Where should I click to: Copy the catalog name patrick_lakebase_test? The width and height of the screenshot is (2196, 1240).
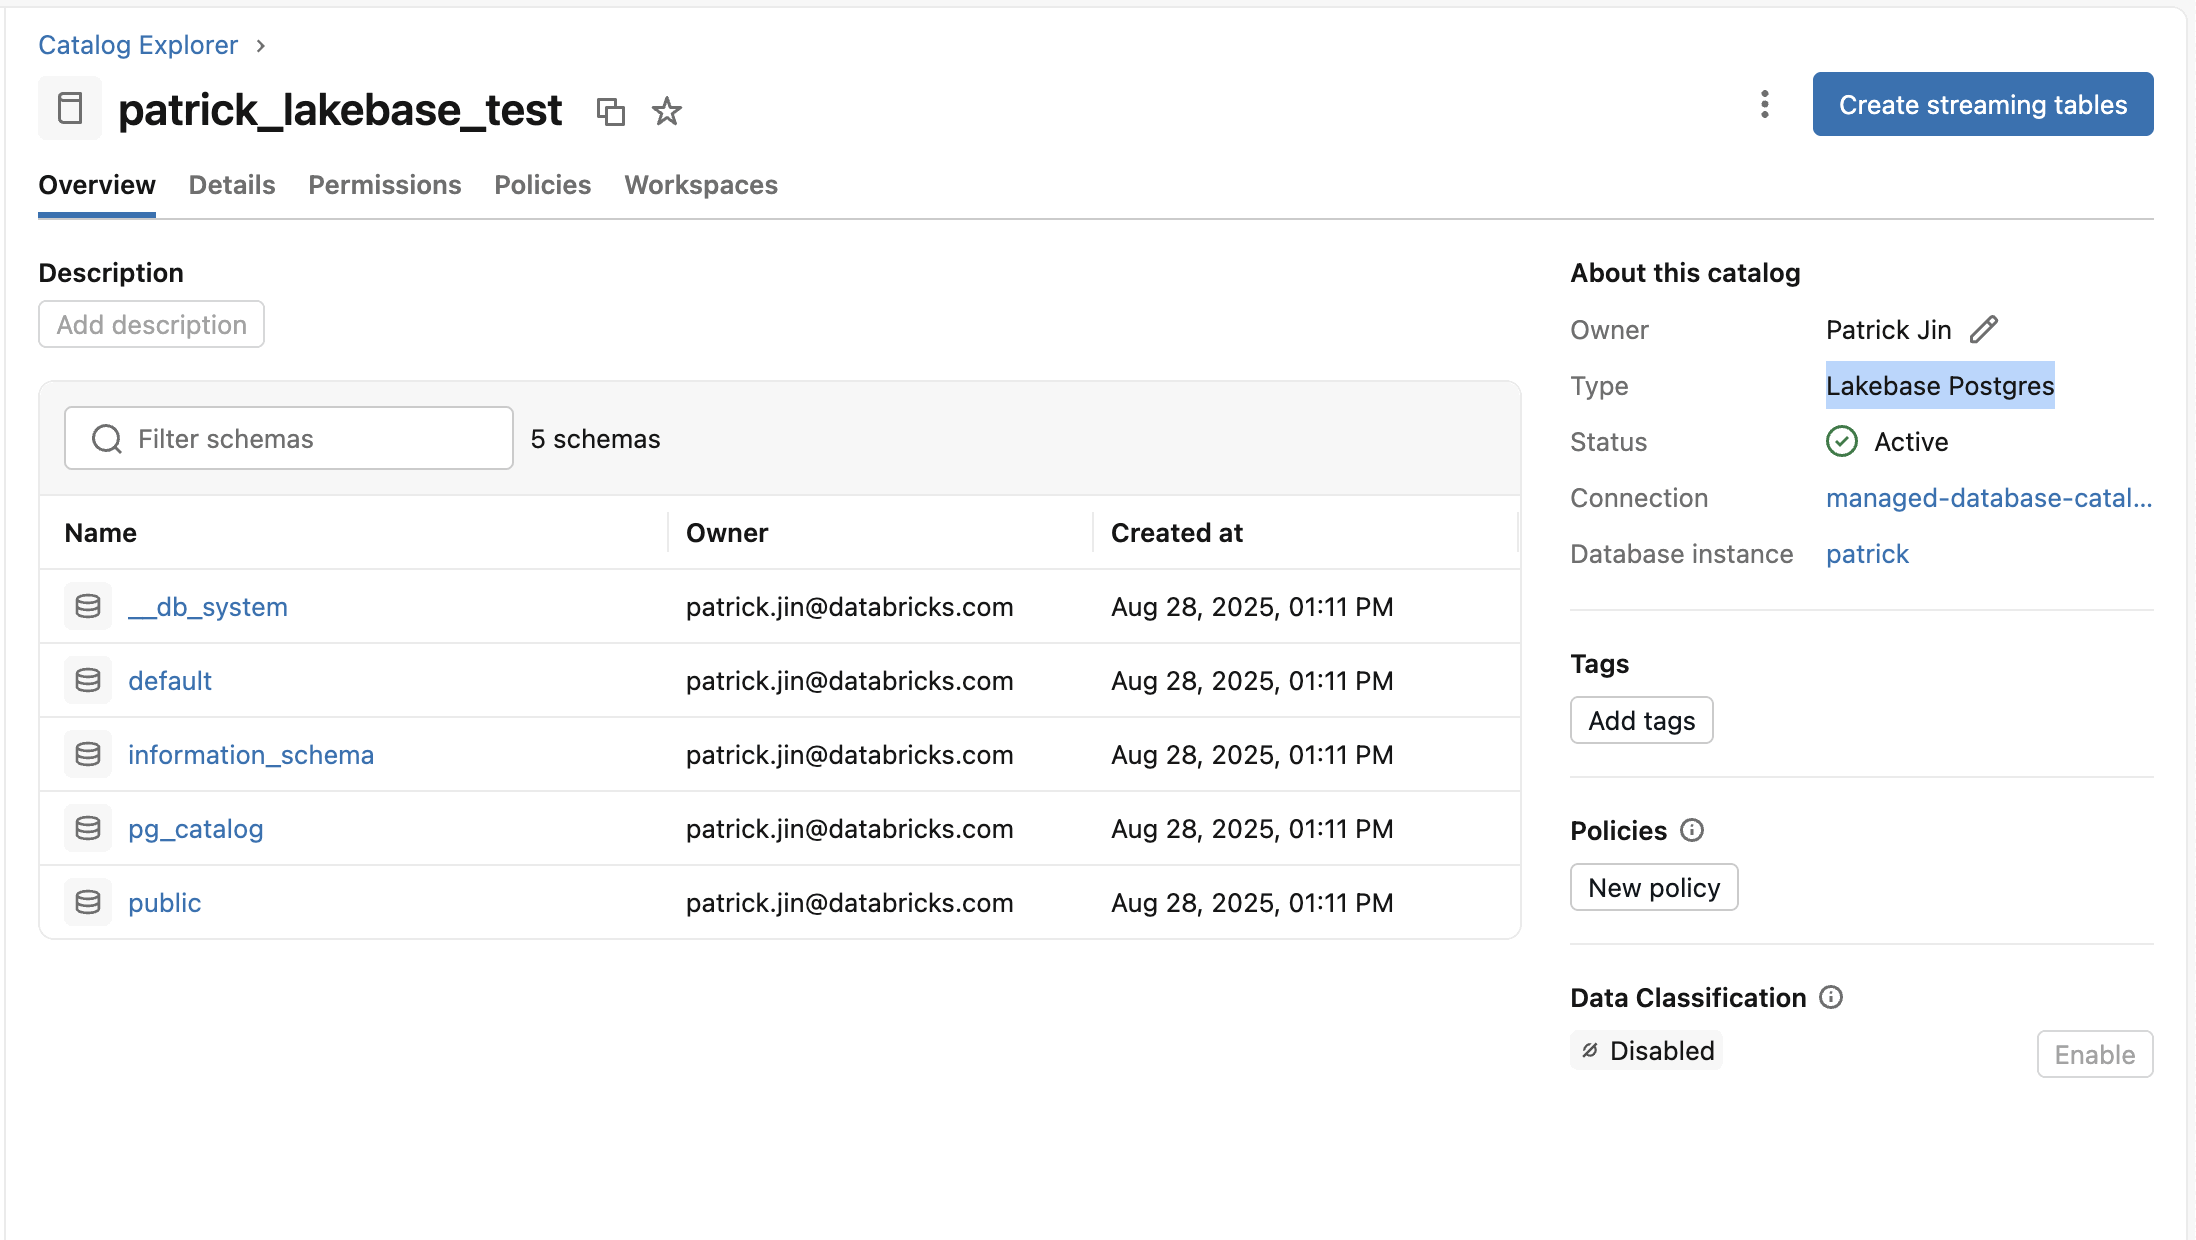click(610, 111)
